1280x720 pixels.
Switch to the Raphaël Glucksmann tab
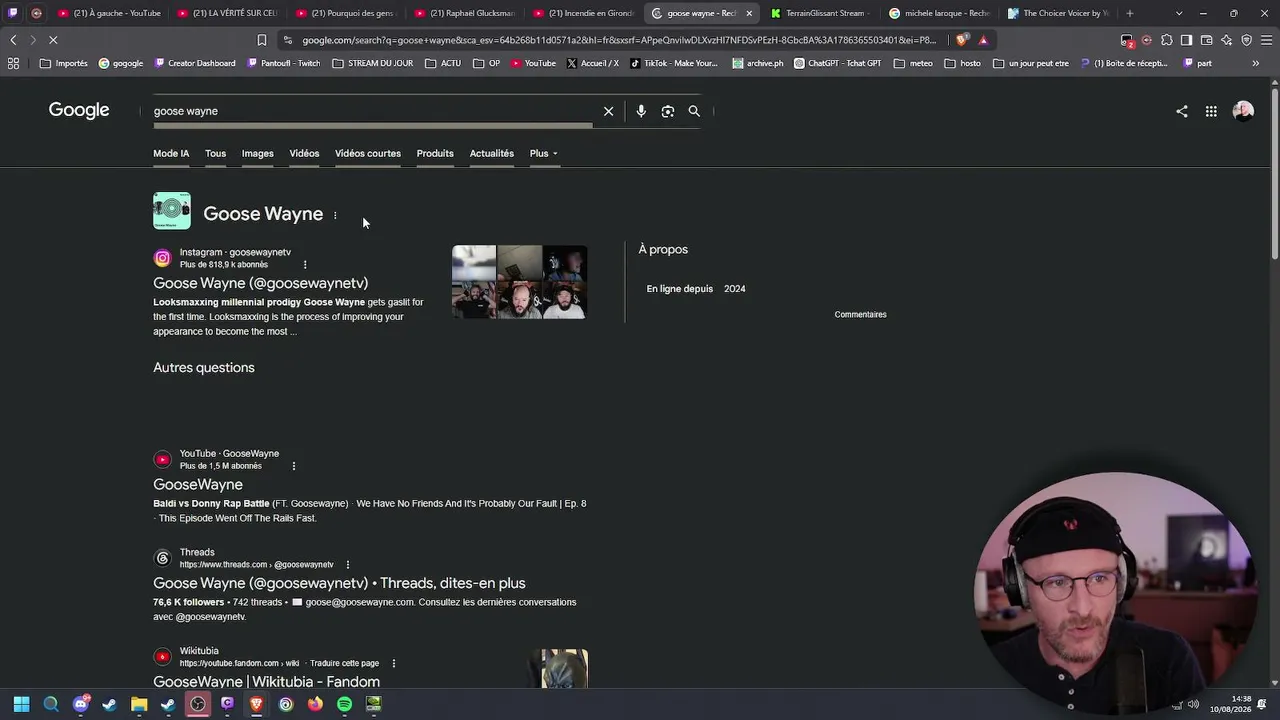point(464,13)
